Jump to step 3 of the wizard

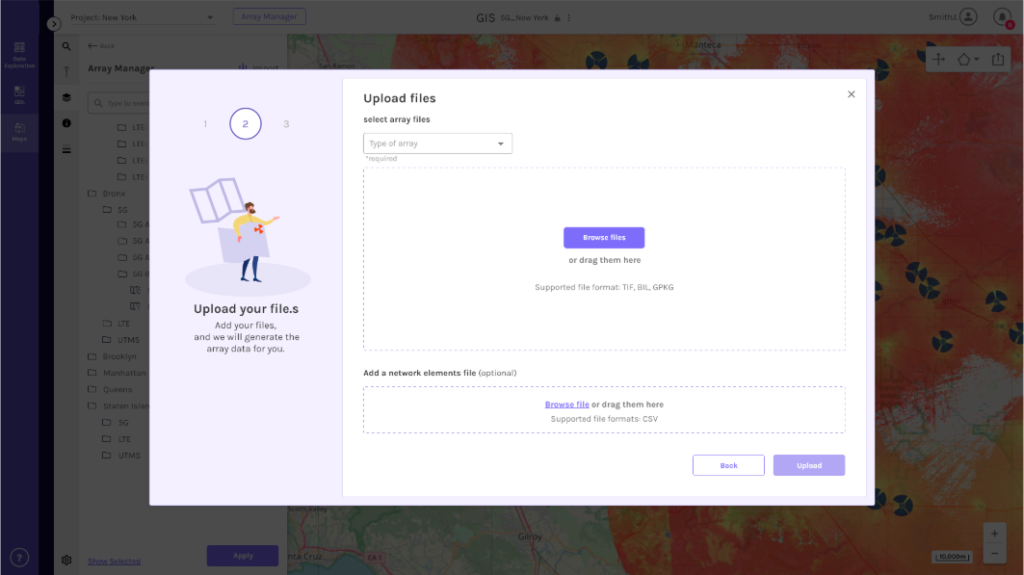(x=286, y=124)
